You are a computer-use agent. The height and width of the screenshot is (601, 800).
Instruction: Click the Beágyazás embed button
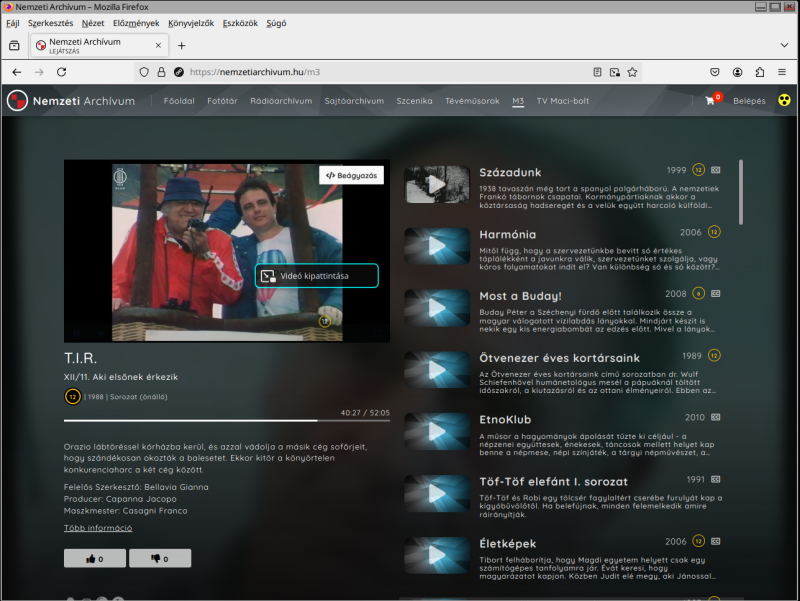352,175
